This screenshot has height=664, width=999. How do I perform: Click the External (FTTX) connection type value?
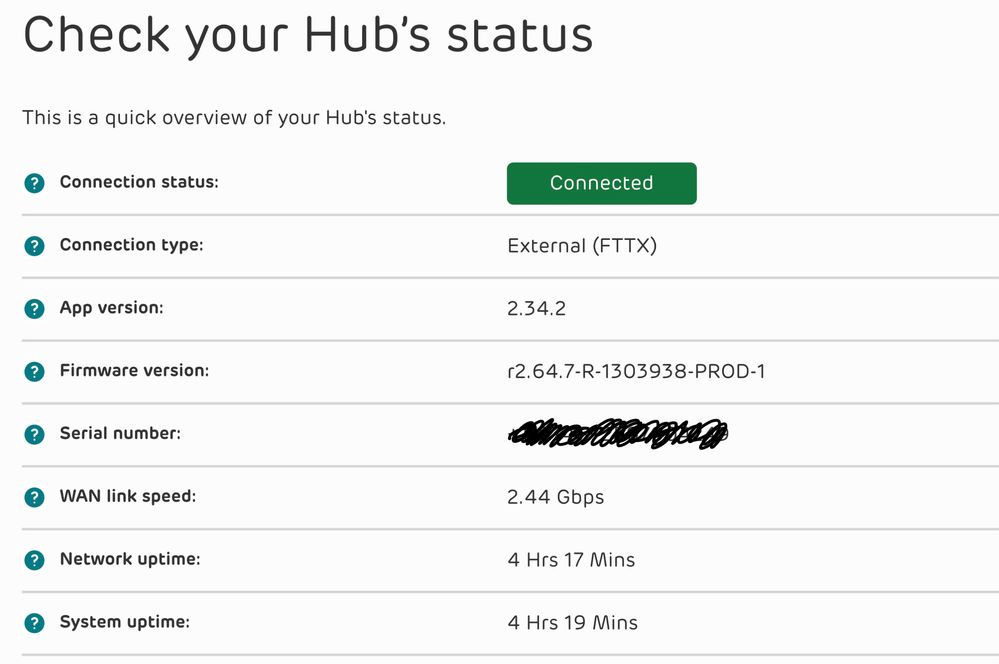pyautogui.click(x=582, y=245)
